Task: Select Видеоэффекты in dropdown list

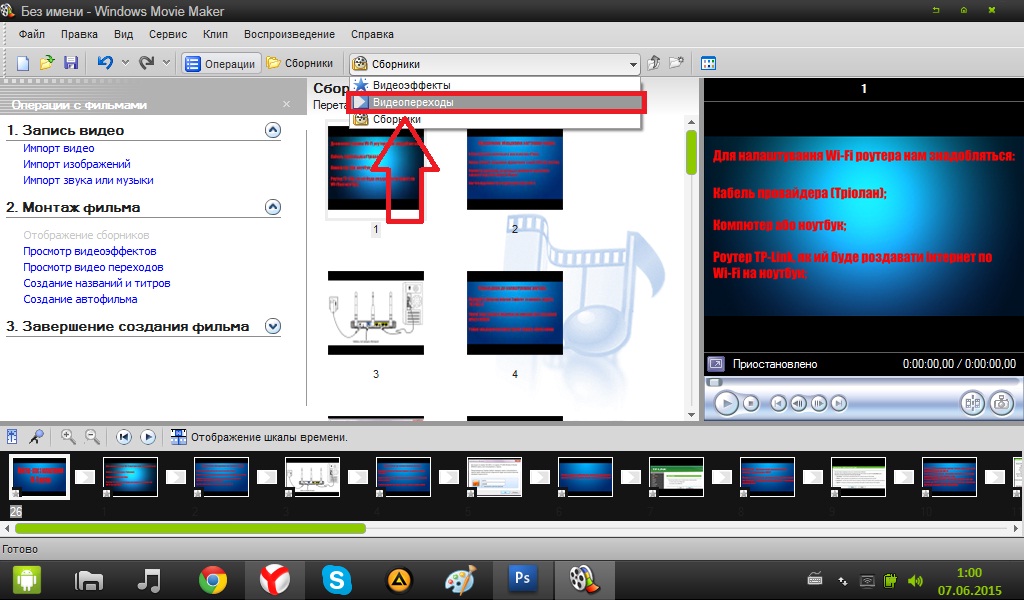Action: [x=495, y=85]
